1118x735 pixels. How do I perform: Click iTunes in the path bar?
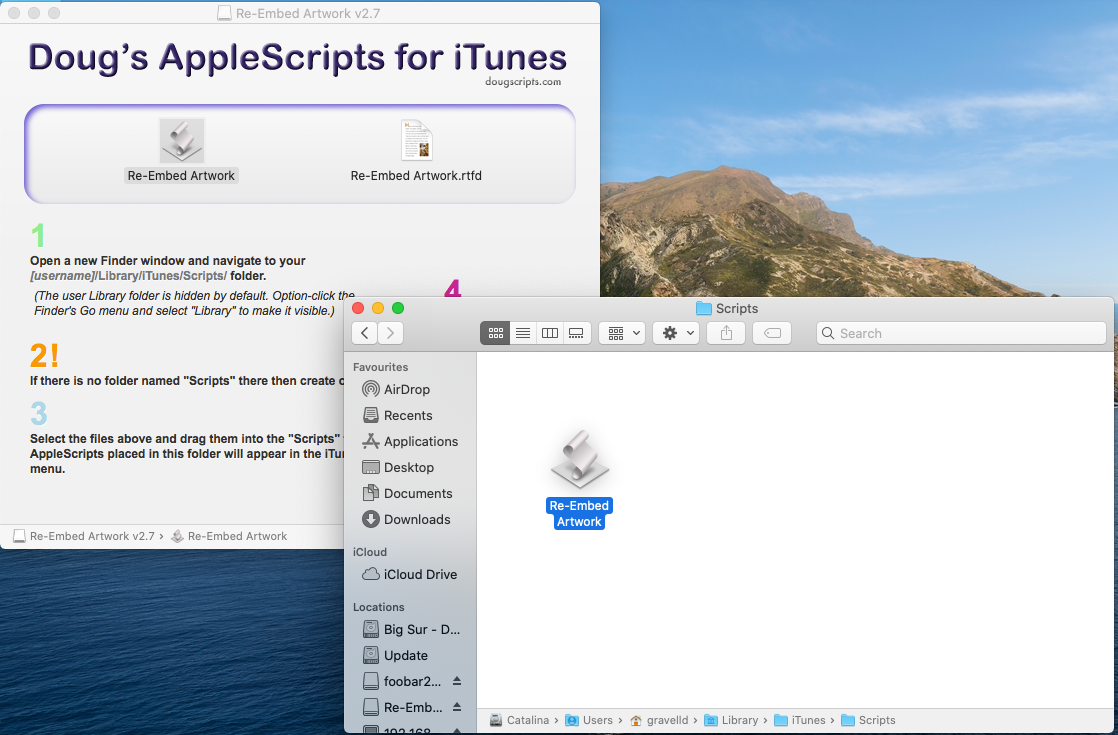click(800, 720)
